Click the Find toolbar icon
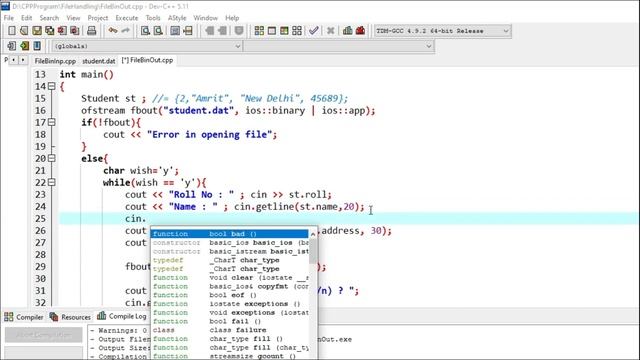This screenshot has height=360, width=640. (145, 31)
